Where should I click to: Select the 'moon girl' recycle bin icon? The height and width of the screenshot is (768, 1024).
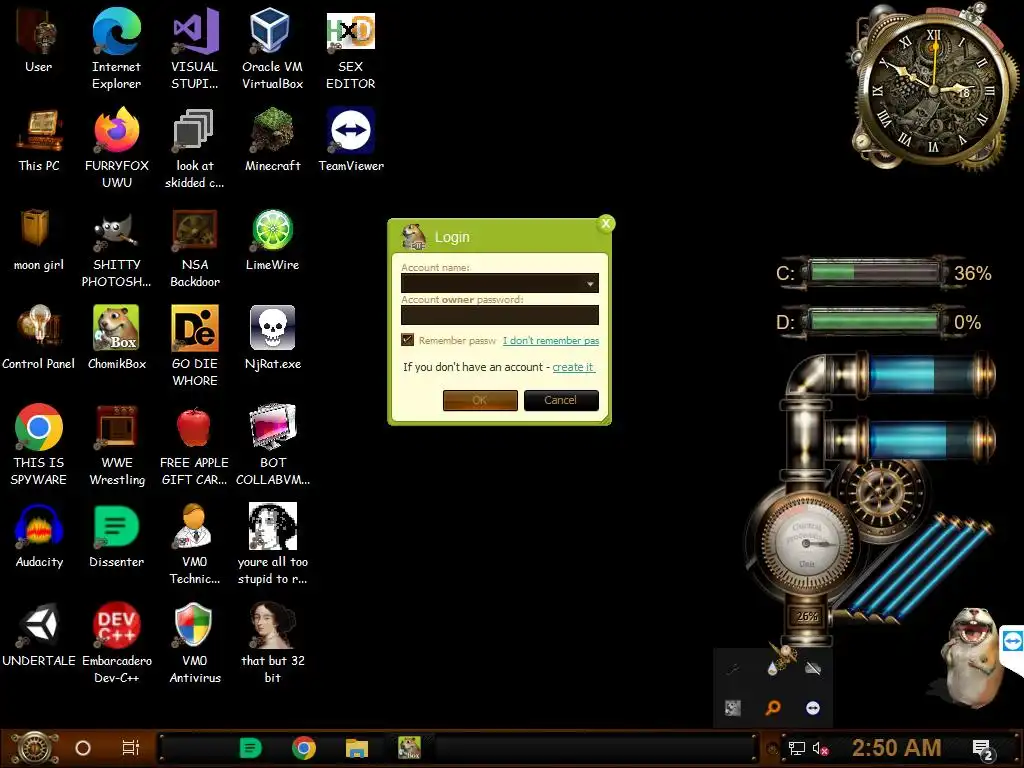coord(39,240)
